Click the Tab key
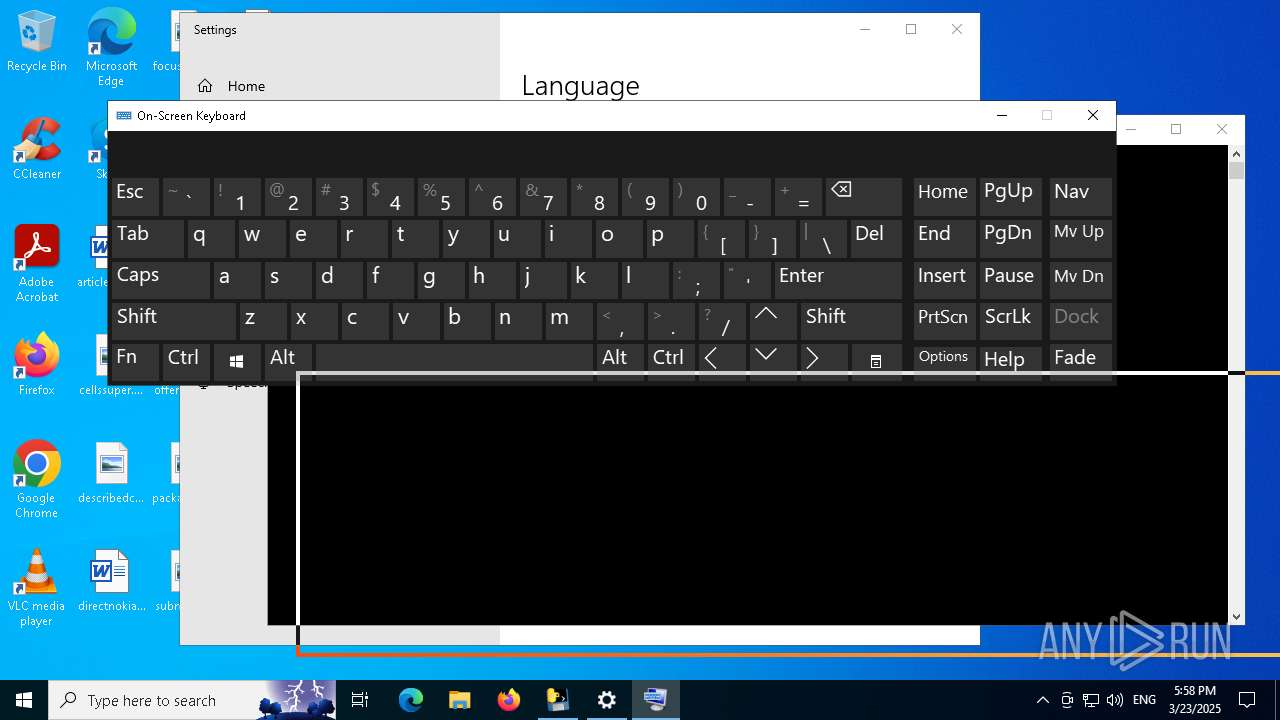1280x720 pixels. coord(147,238)
